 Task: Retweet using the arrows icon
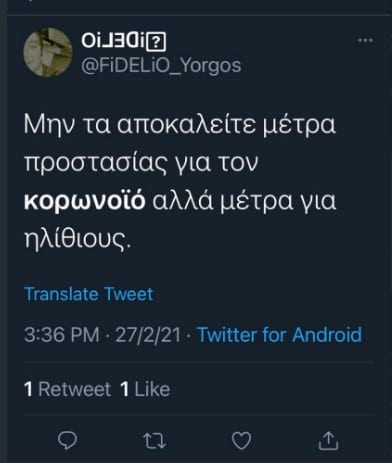point(155,441)
